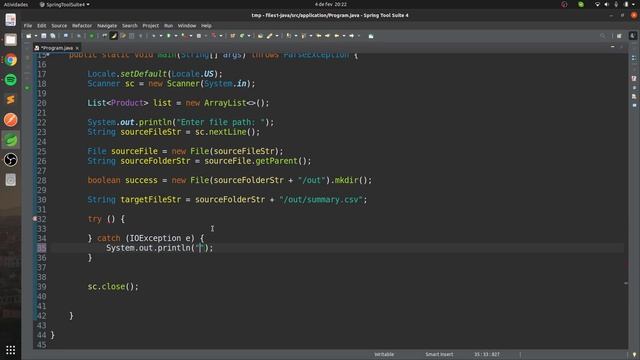Go to next annotation icon
This screenshot has width=640, height=360.
pos(289,36)
